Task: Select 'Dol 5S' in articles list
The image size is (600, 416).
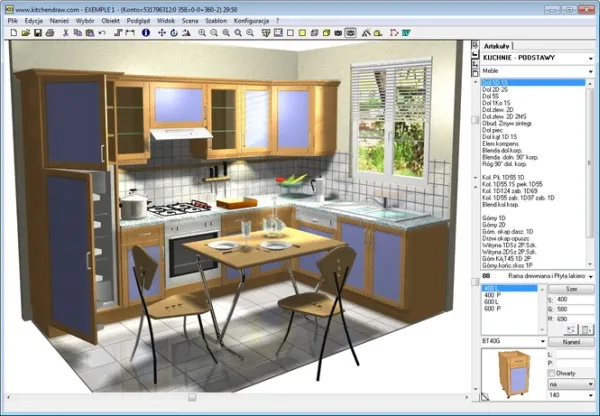Action: point(491,96)
